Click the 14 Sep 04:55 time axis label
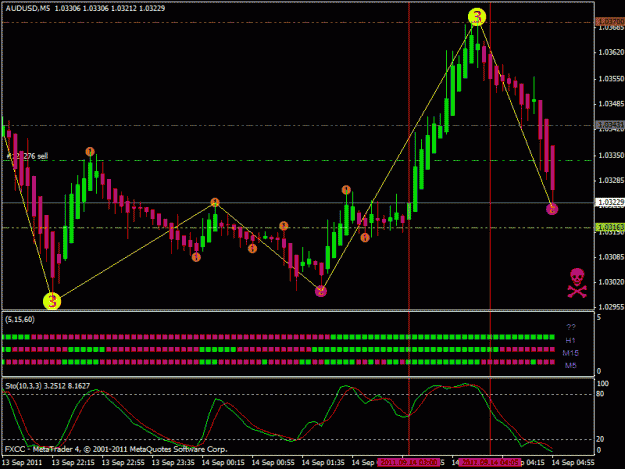Viewport: 625px width, 469px height. point(573,462)
